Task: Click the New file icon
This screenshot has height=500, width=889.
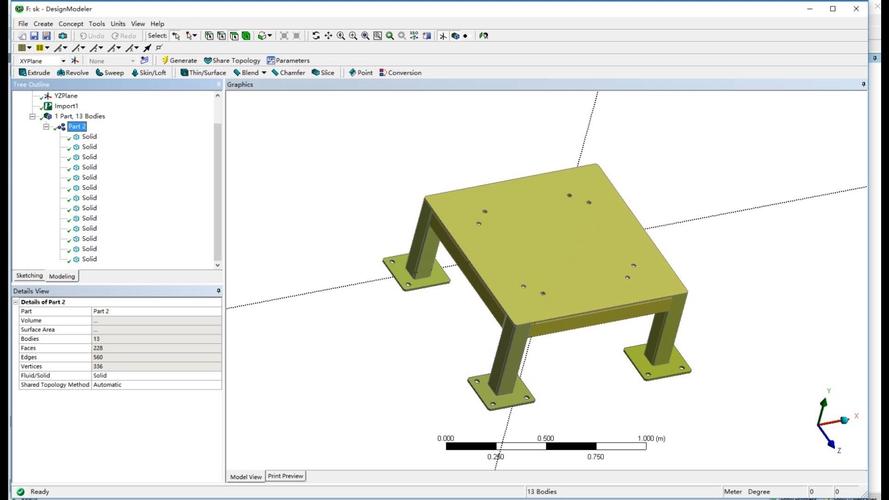Action: pyautogui.click(x=22, y=36)
